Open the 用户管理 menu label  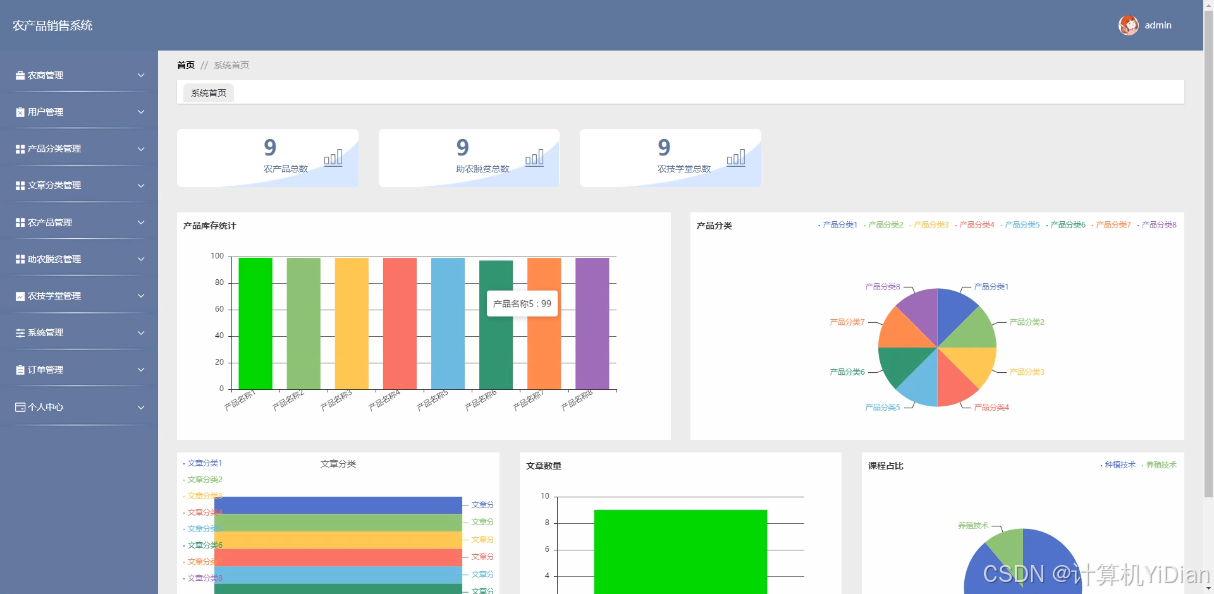[x=45, y=112]
